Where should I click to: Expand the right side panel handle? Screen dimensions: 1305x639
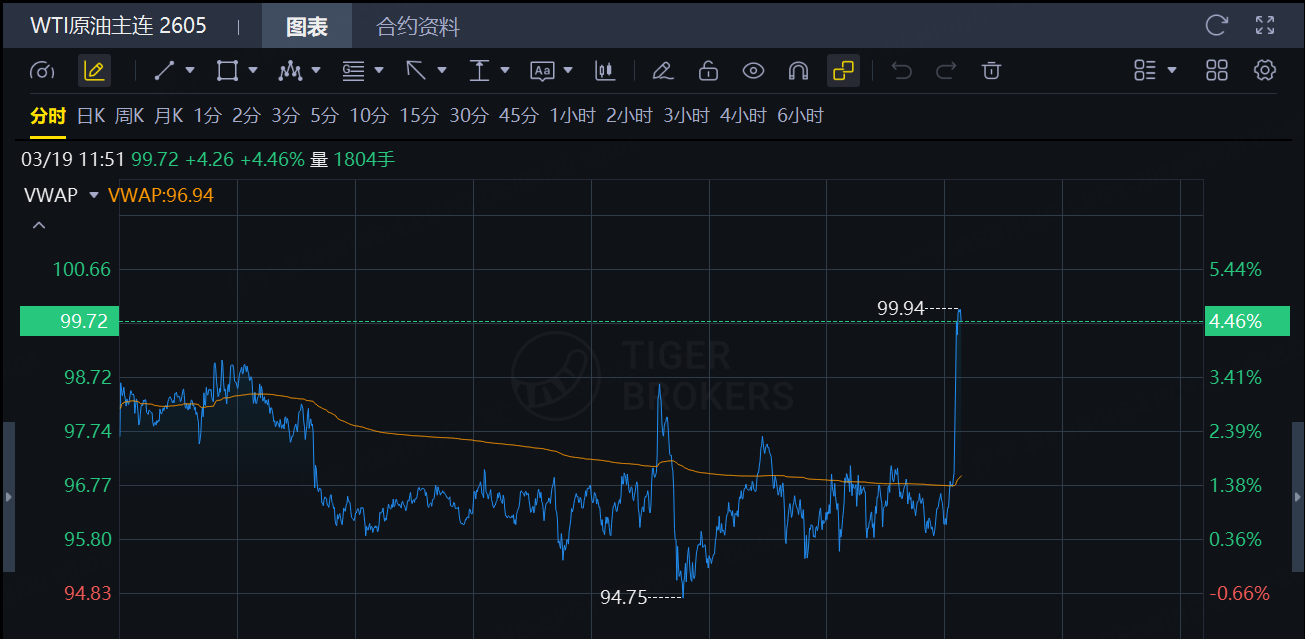click(x=1298, y=497)
